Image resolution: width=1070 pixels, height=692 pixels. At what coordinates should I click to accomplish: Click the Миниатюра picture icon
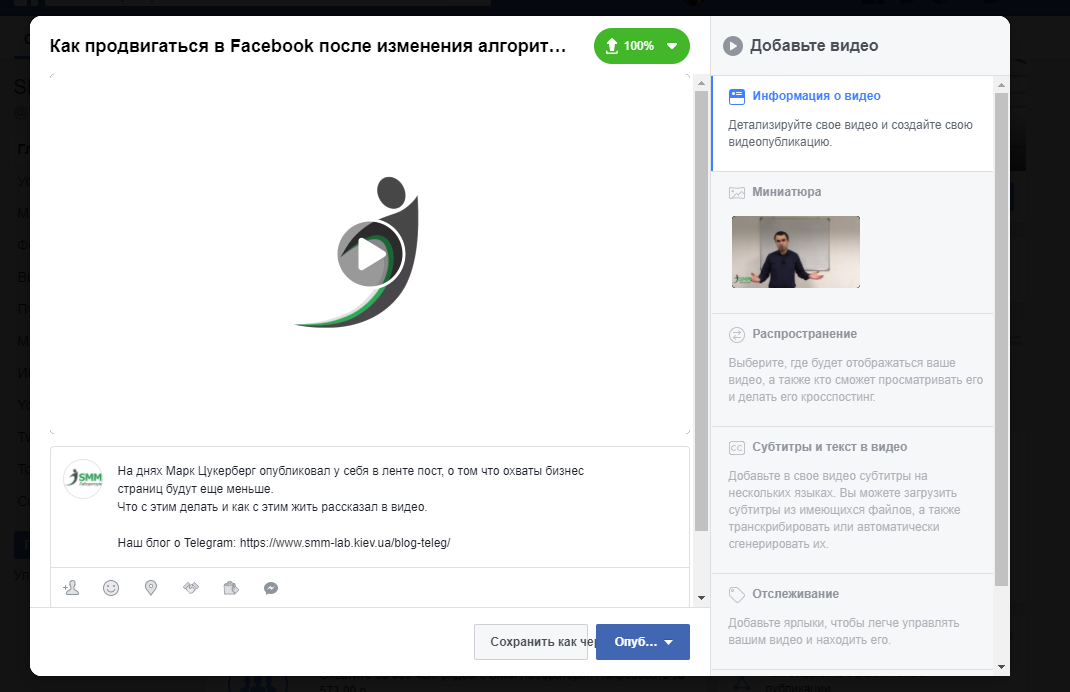pyautogui.click(x=737, y=192)
